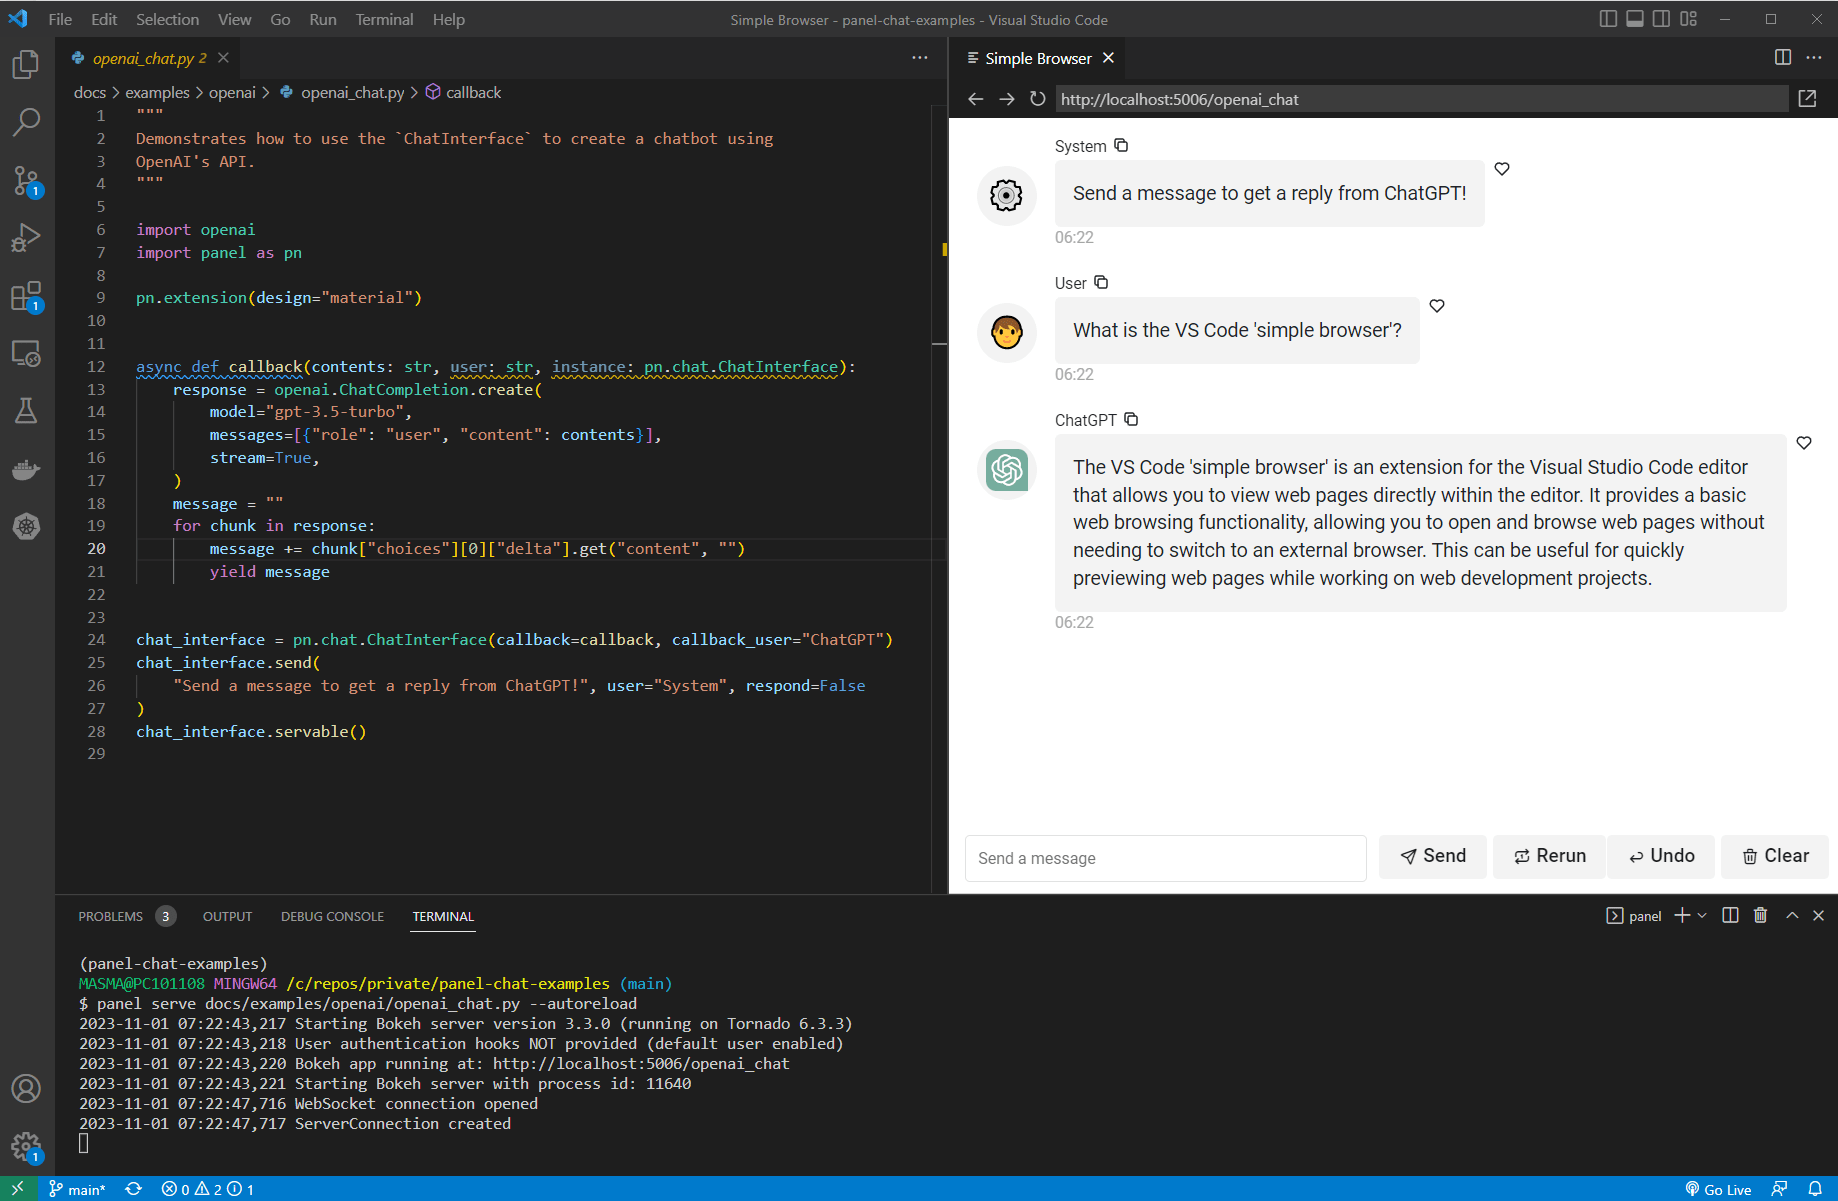1838x1201 pixels.
Task: Open the Terminal menu
Action: 384,19
